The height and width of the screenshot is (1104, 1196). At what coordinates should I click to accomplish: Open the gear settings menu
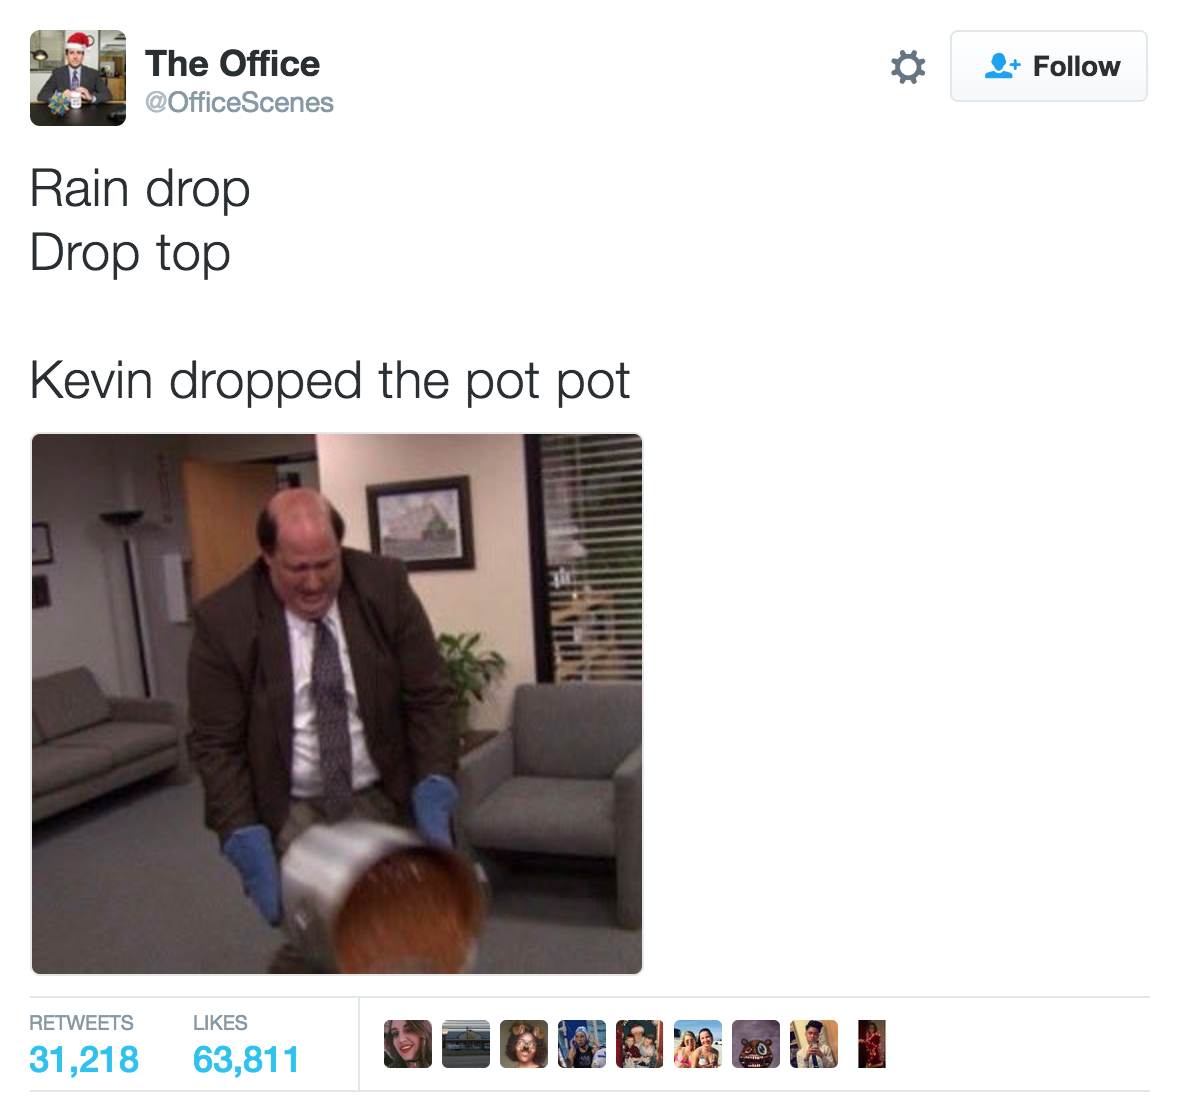[908, 66]
